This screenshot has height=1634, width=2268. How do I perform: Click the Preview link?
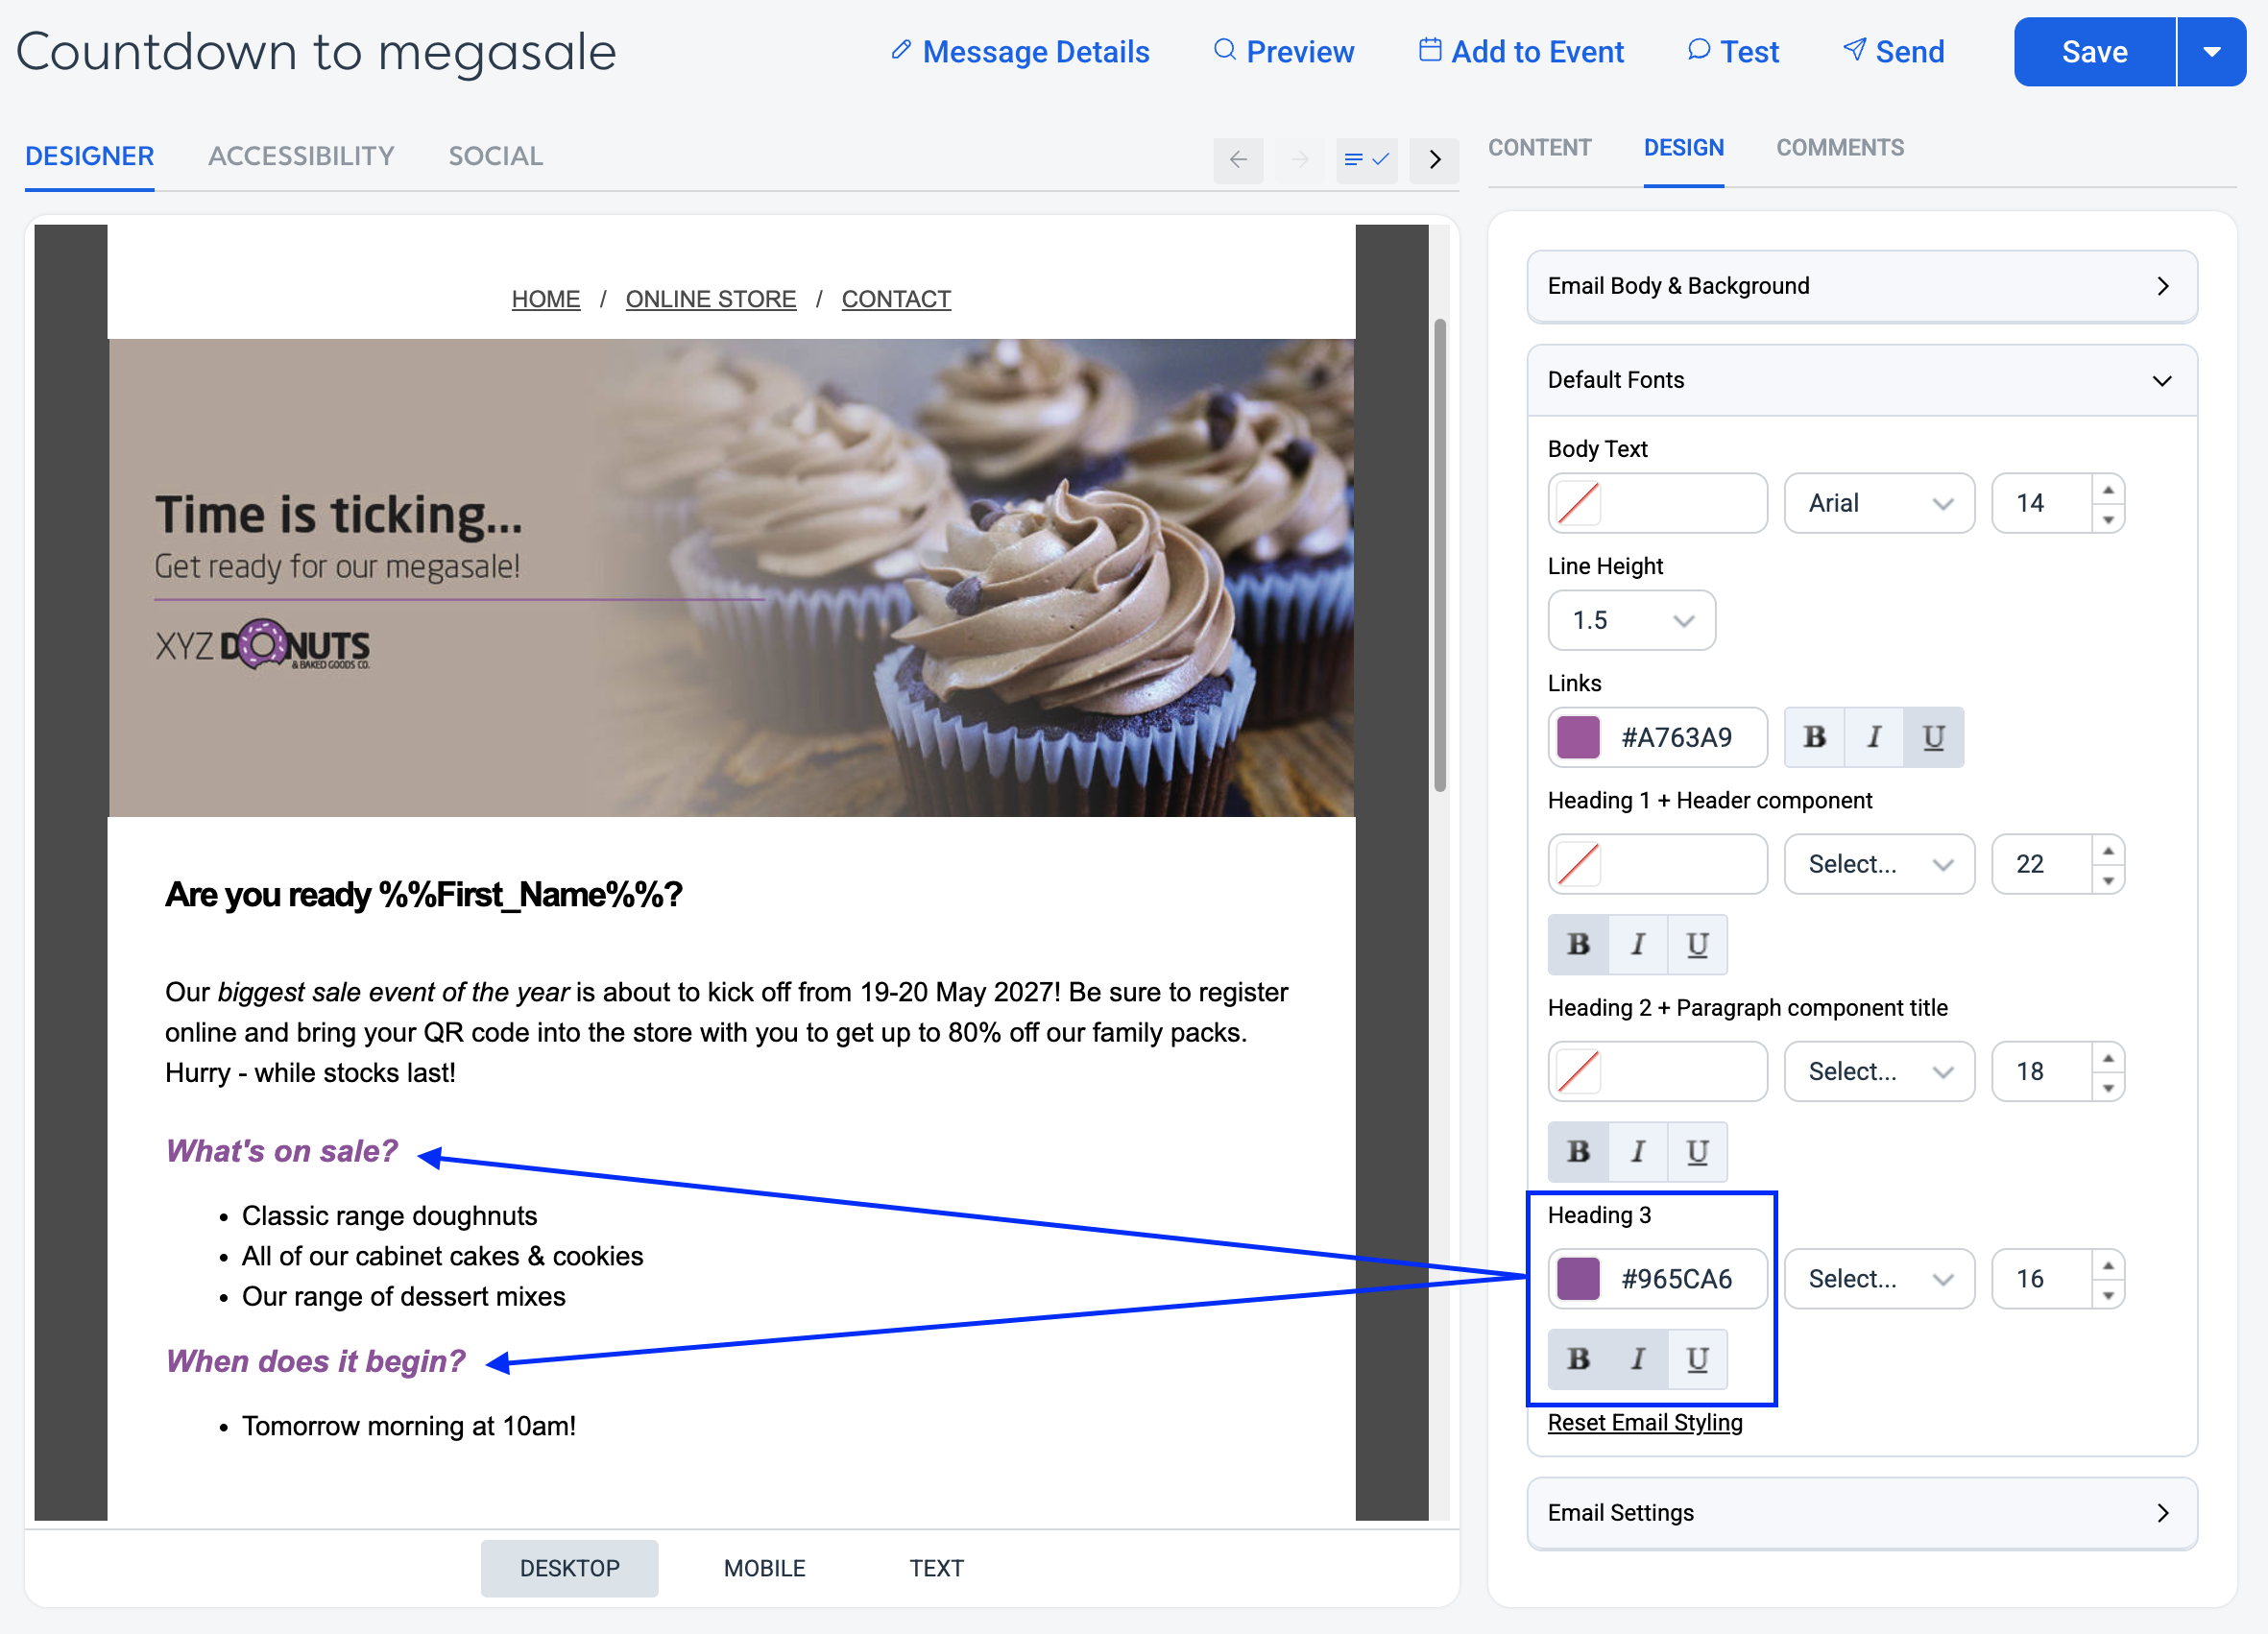pyautogui.click(x=1284, y=52)
